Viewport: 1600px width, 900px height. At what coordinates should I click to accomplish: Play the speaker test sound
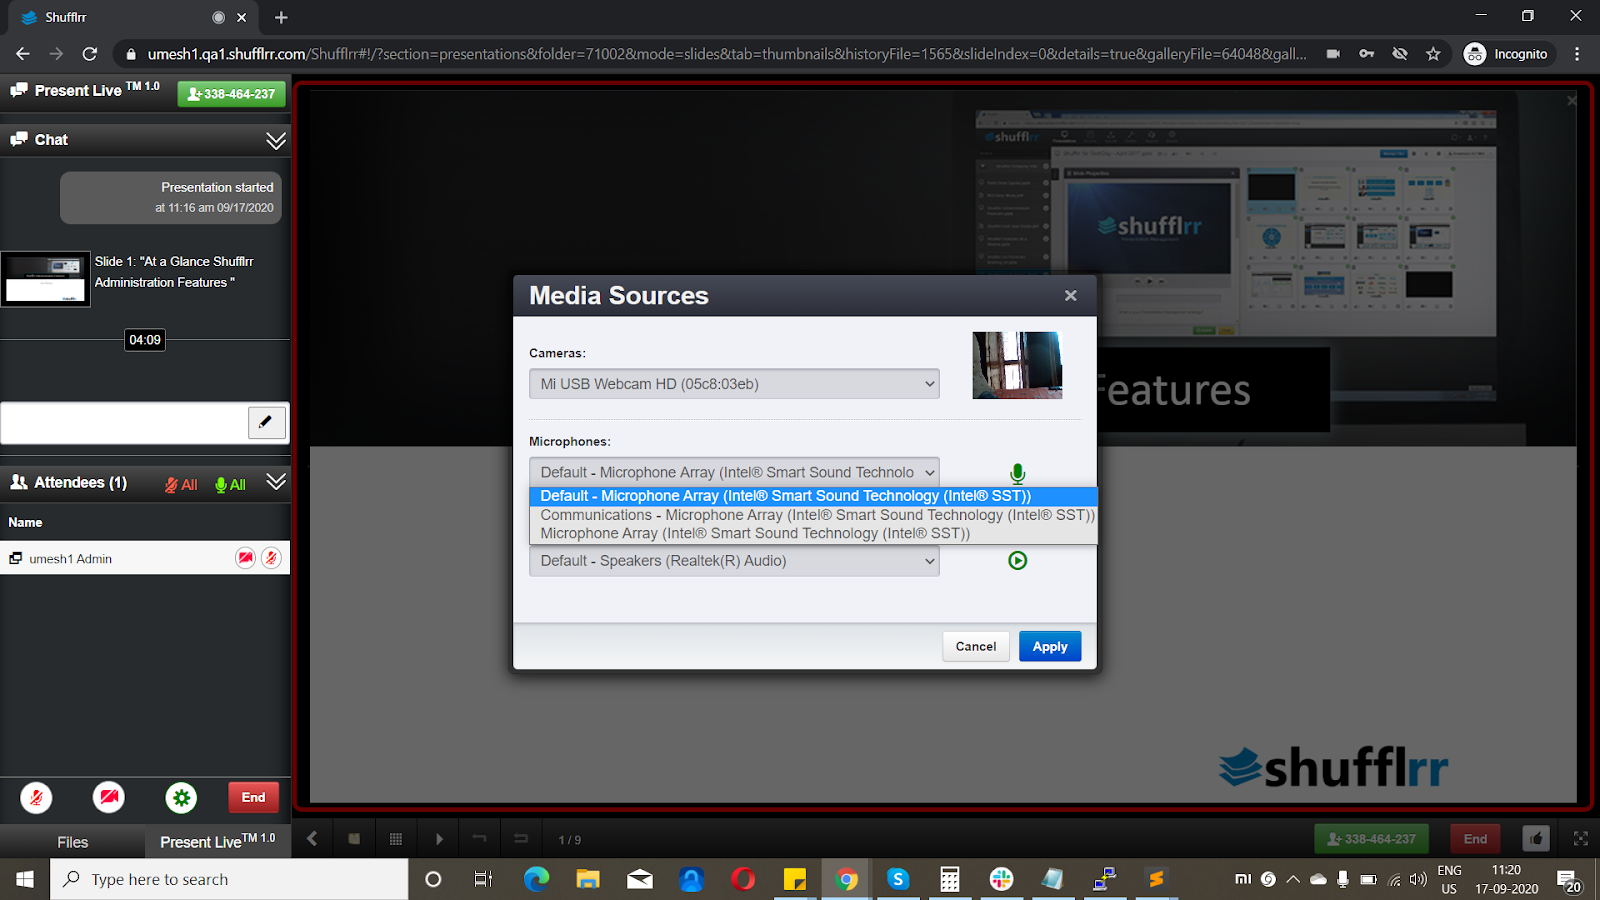pyautogui.click(x=1017, y=561)
